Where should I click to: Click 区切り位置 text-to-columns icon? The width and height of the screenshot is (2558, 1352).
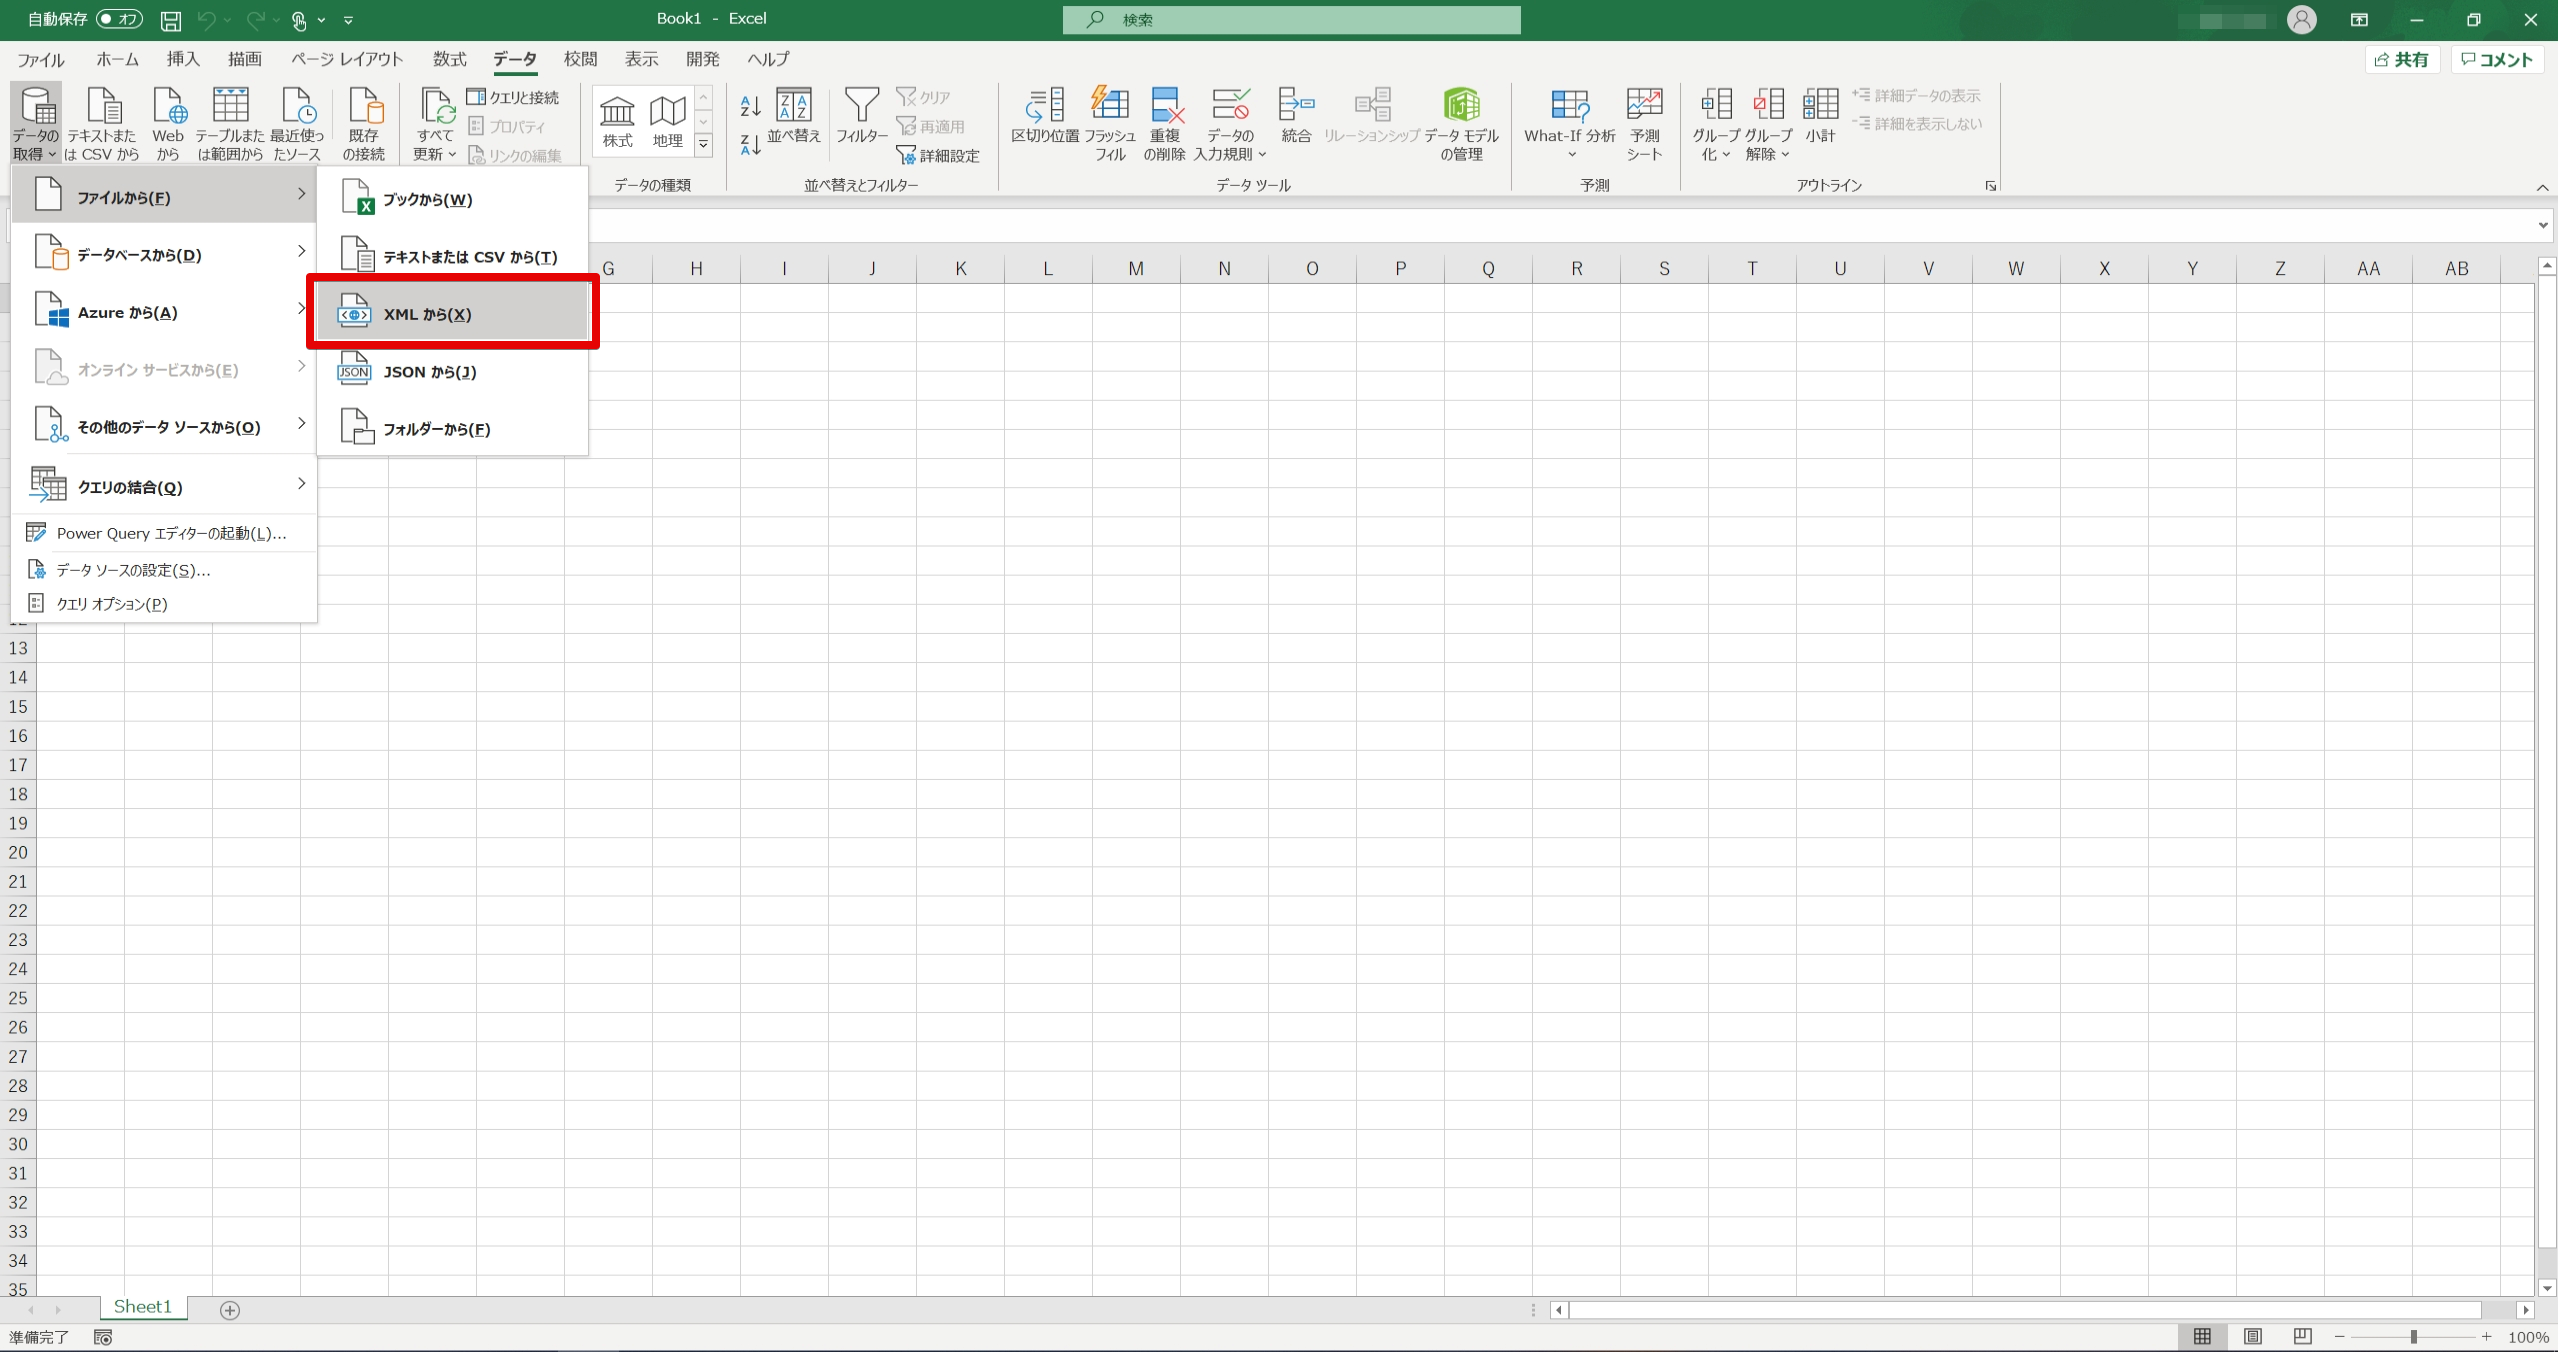[x=1045, y=116]
